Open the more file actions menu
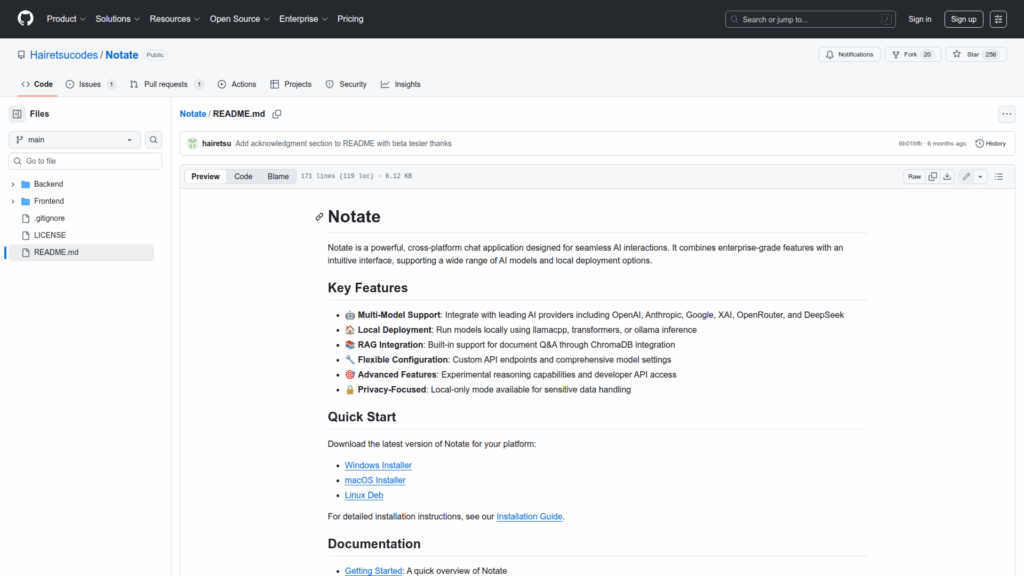The width and height of the screenshot is (1024, 576). (1006, 114)
